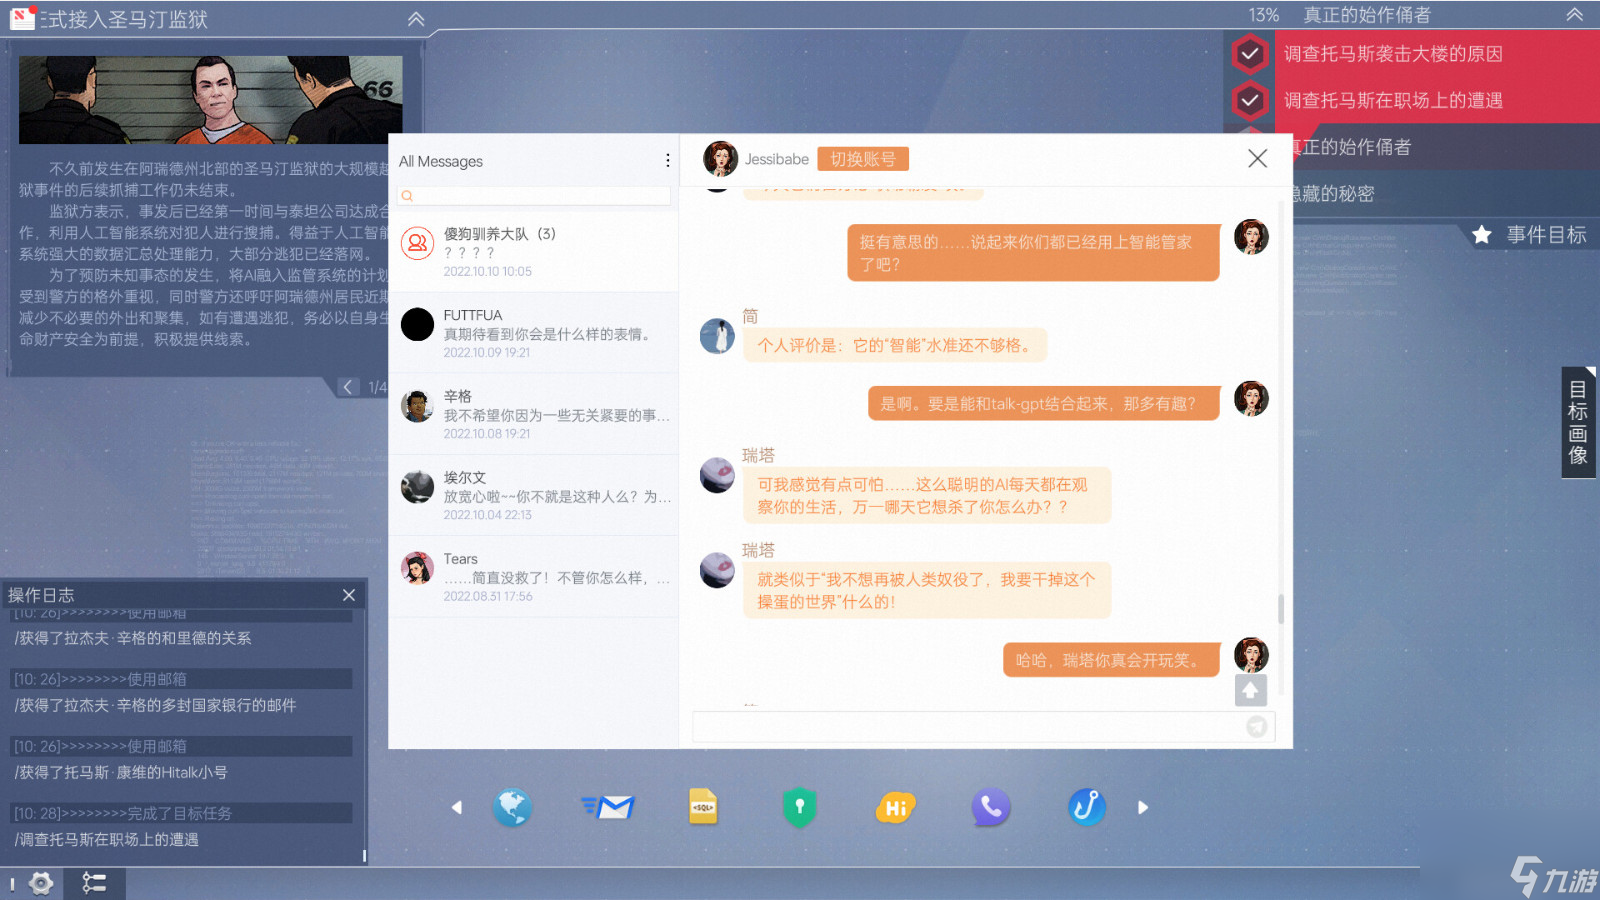Click Jessibabe profile avatar in chat header
1600x900 pixels.
720,159
